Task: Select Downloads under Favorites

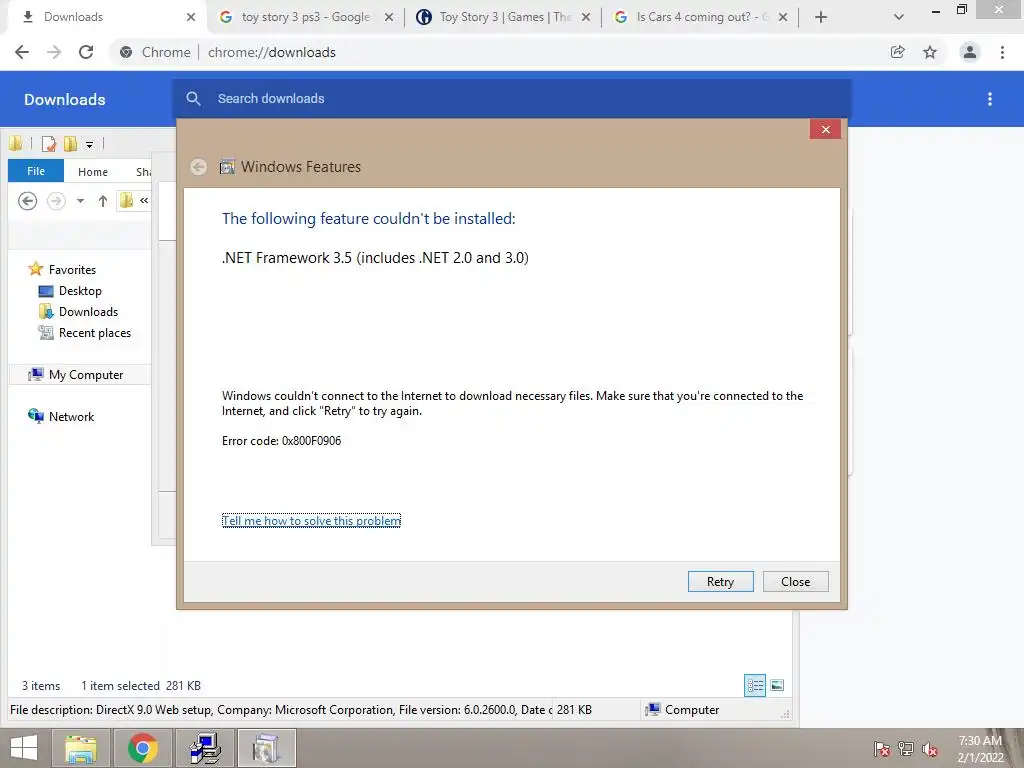Action: pos(88,312)
